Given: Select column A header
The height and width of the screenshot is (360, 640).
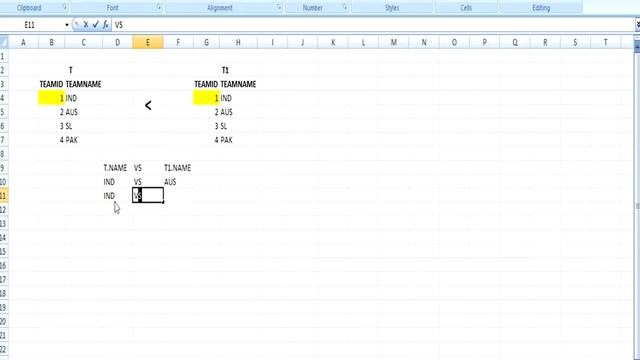Looking at the screenshot, I should pyautogui.click(x=23, y=42).
